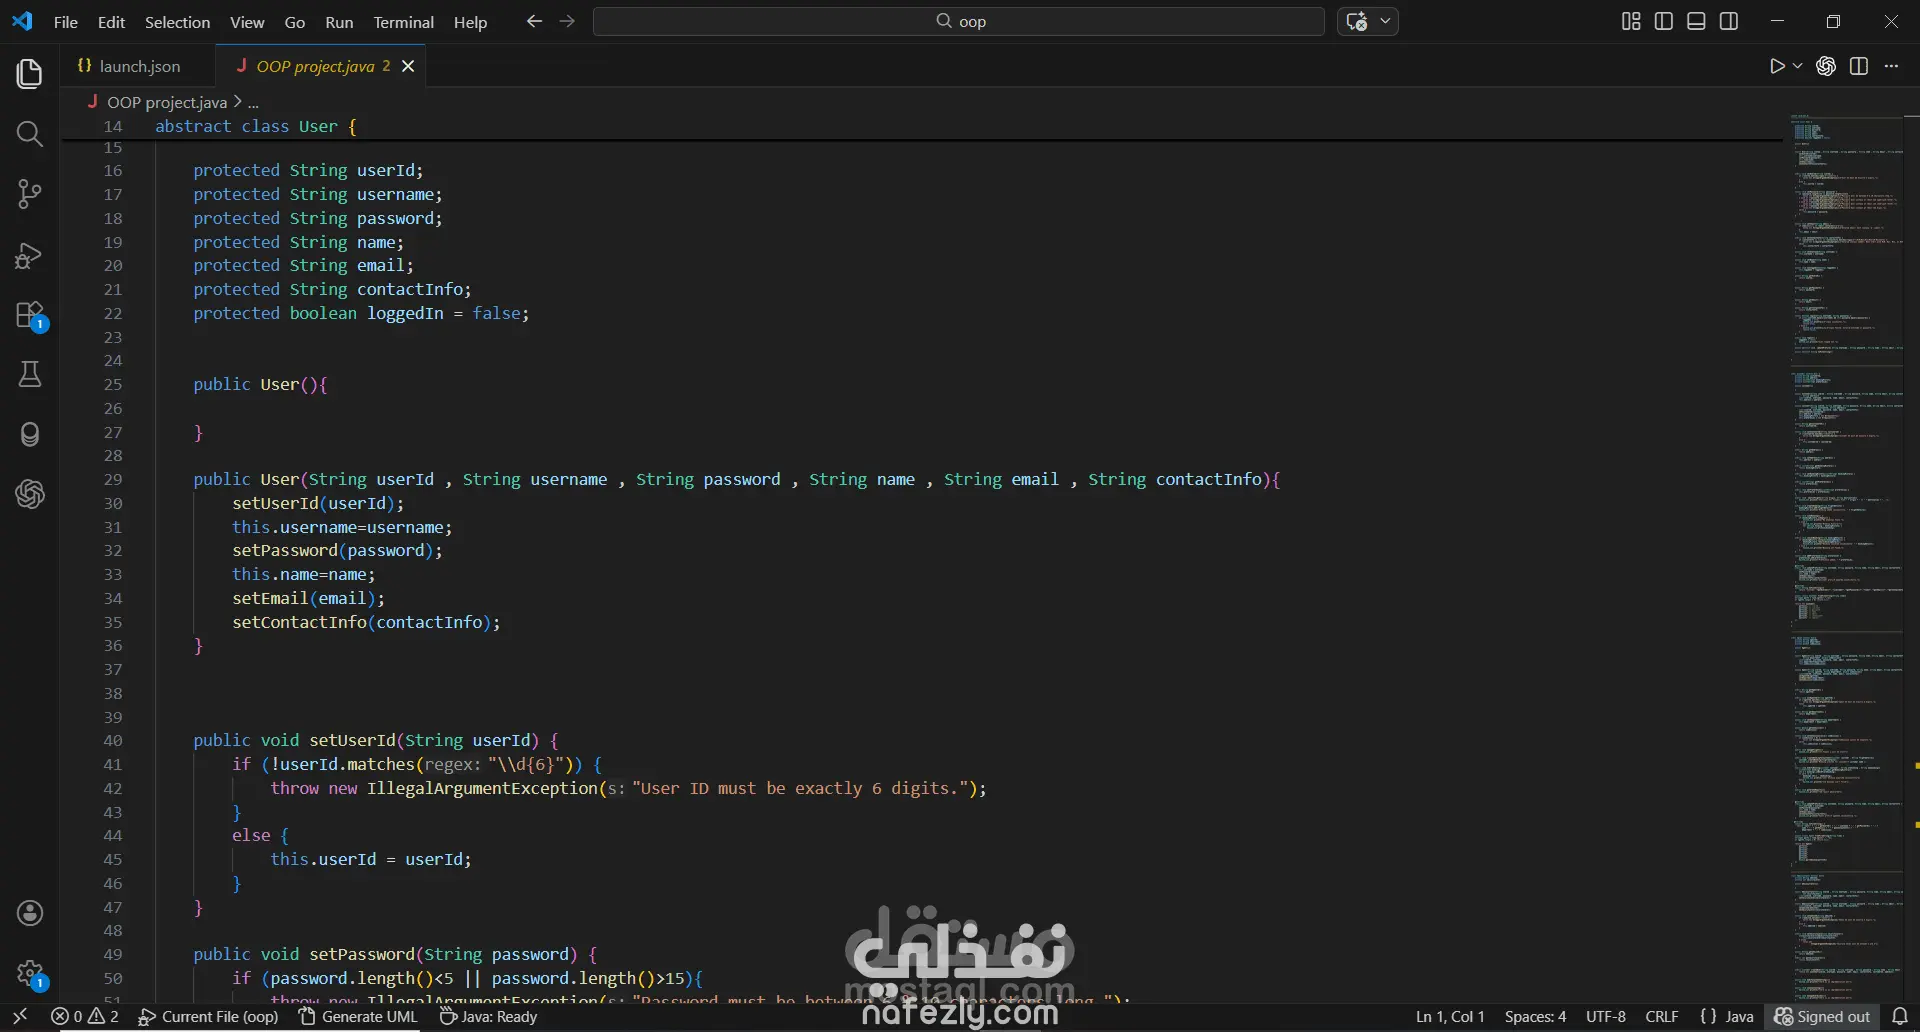Go forward with the navigation arrow
1920x1032 pixels.
click(567, 21)
